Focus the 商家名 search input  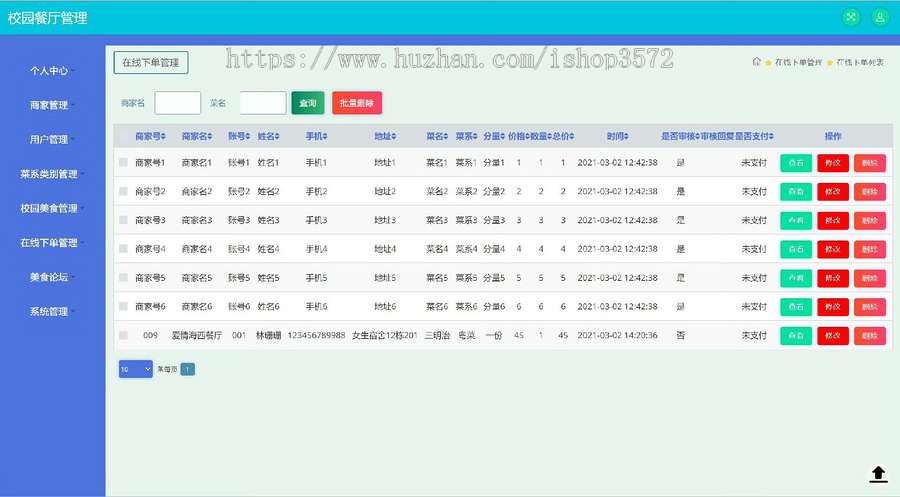178,103
